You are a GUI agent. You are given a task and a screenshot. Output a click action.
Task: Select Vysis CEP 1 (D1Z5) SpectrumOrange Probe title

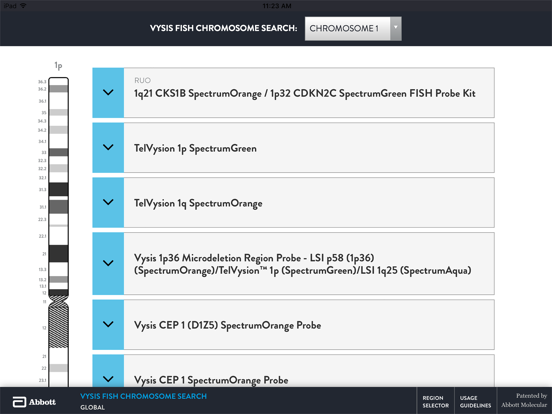227,325
